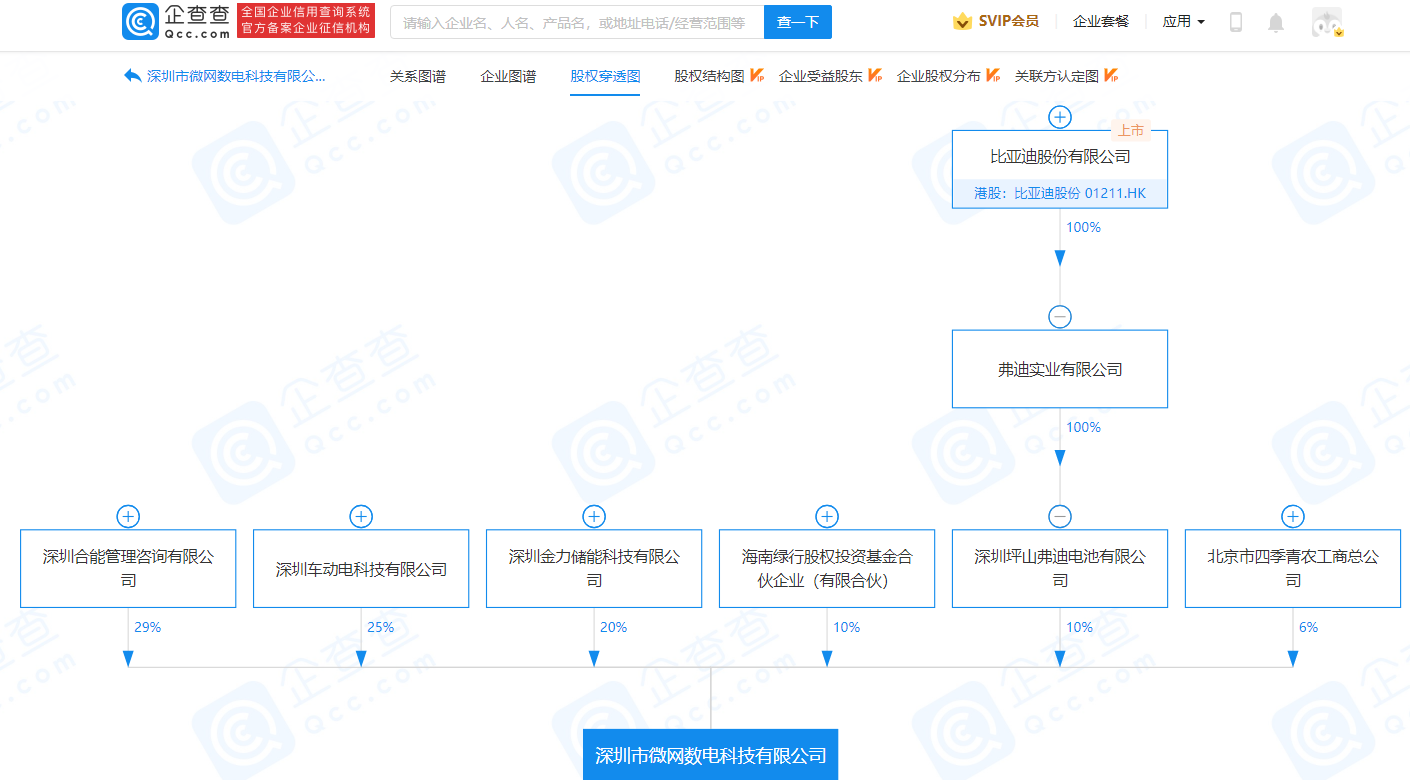Select the 北京市四季青农工商总公司 node box
The image size is (1410, 780).
(x=1292, y=568)
